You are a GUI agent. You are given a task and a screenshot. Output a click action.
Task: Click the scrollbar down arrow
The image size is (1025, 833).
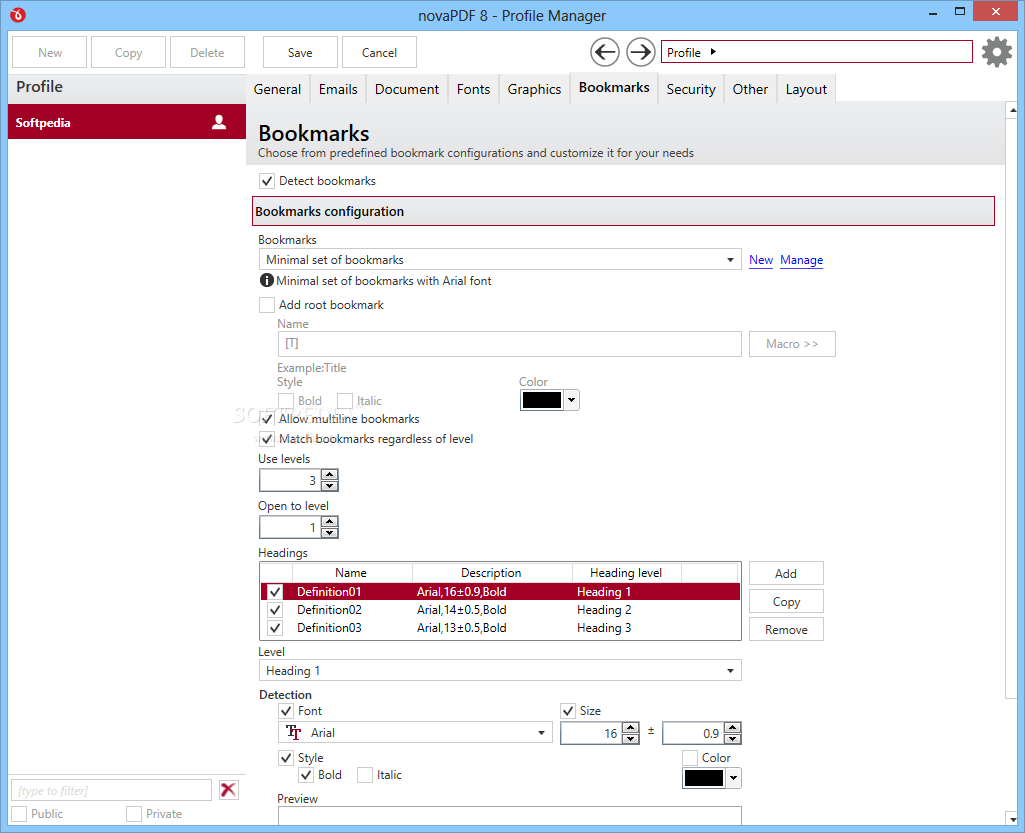pyautogui.click(x=1012, y=819)
